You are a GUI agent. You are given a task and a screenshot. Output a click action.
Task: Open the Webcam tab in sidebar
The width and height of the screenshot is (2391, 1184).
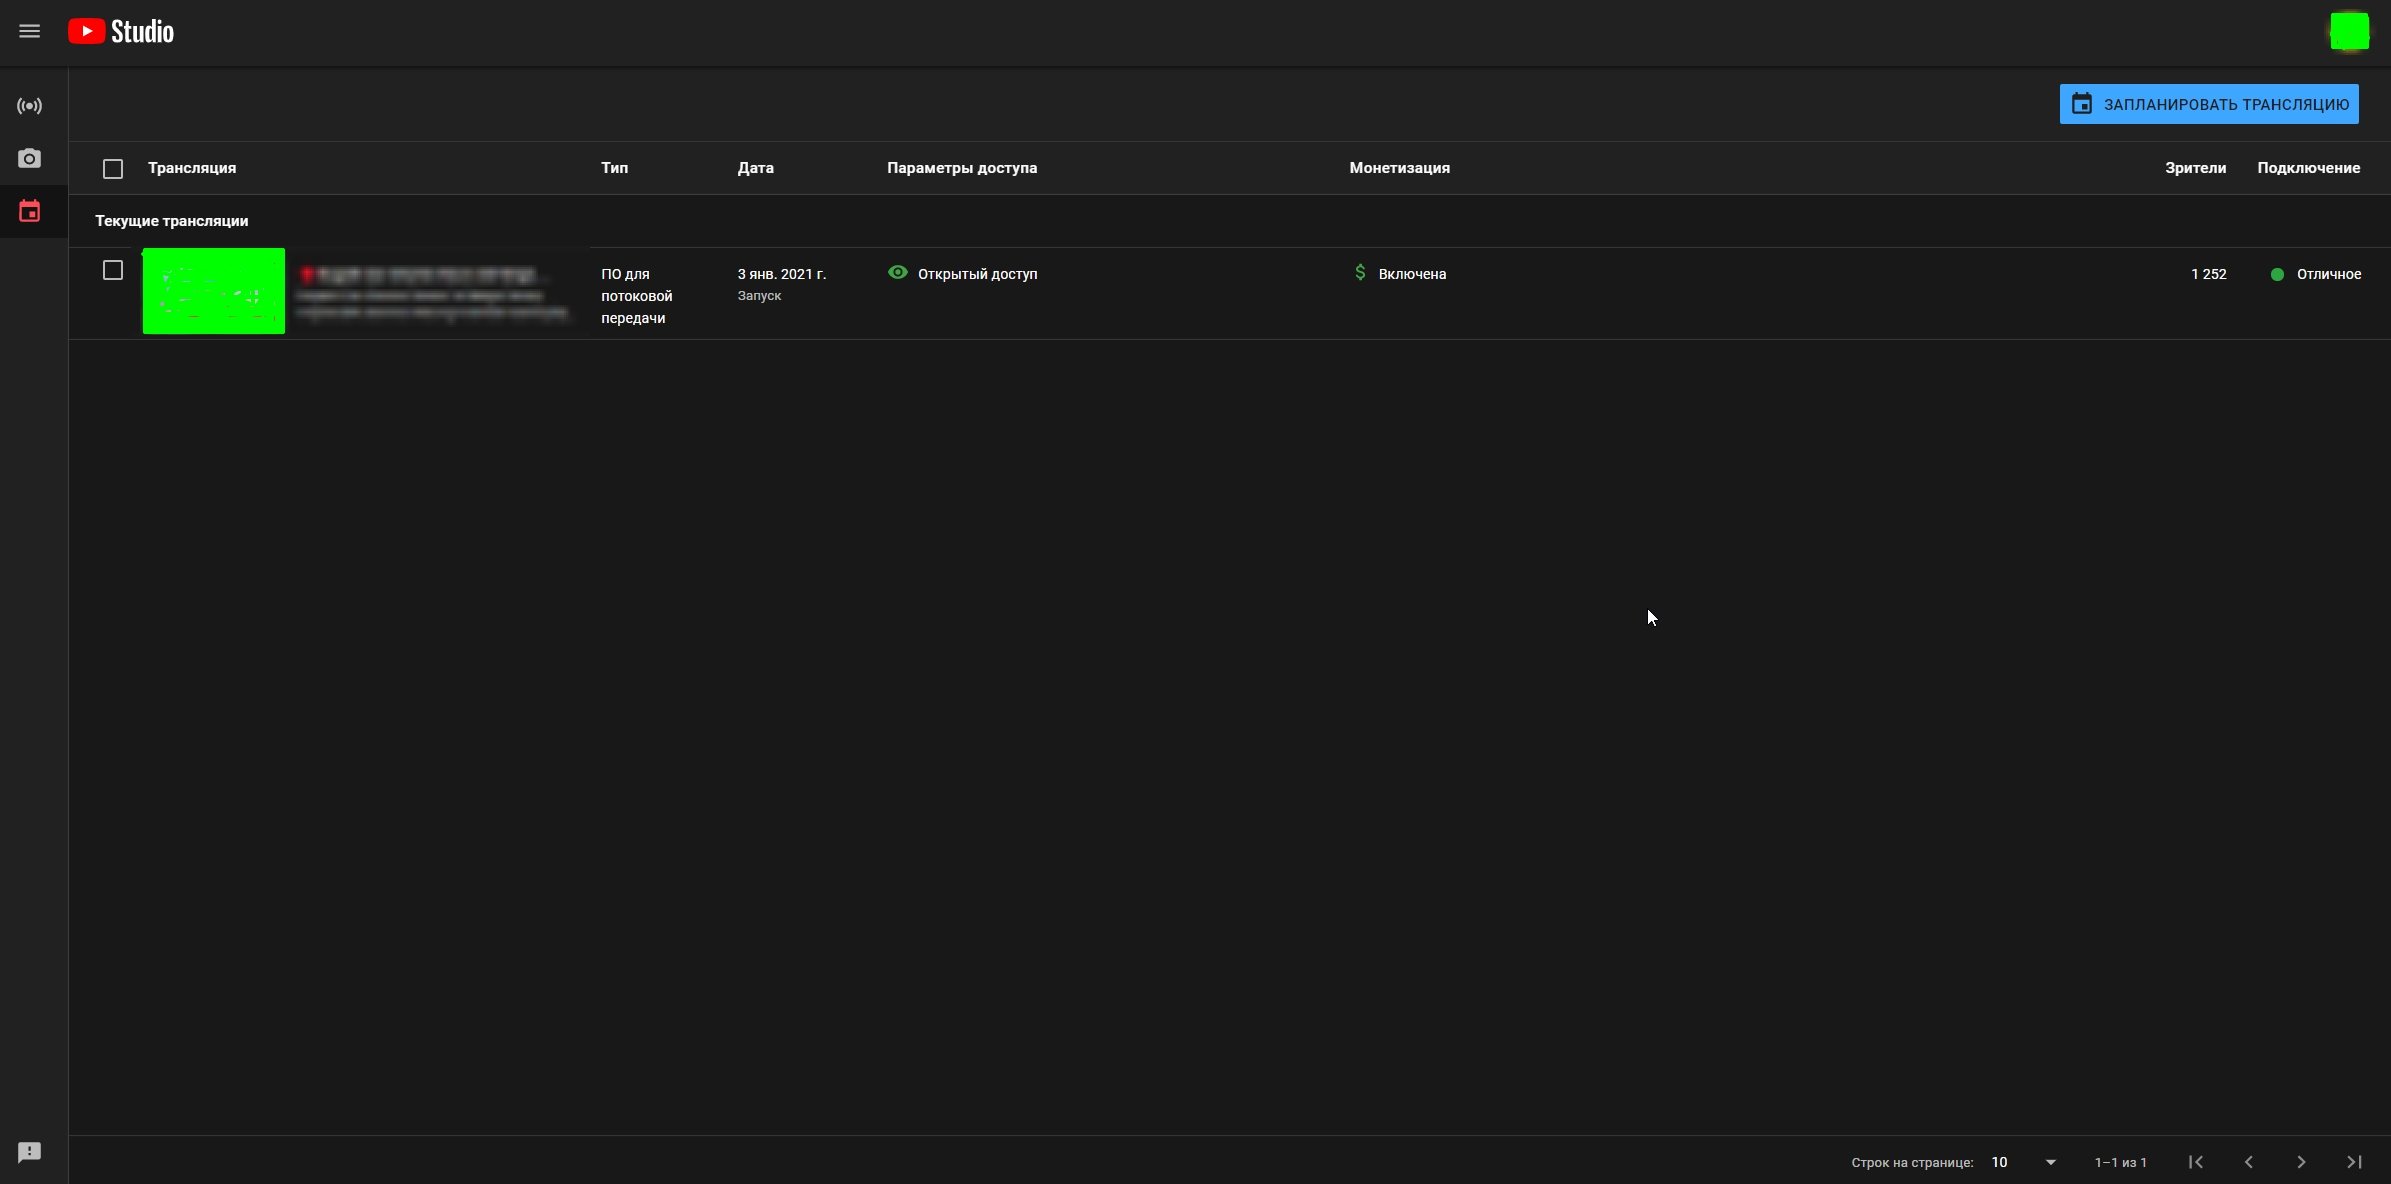coord(30,159)
